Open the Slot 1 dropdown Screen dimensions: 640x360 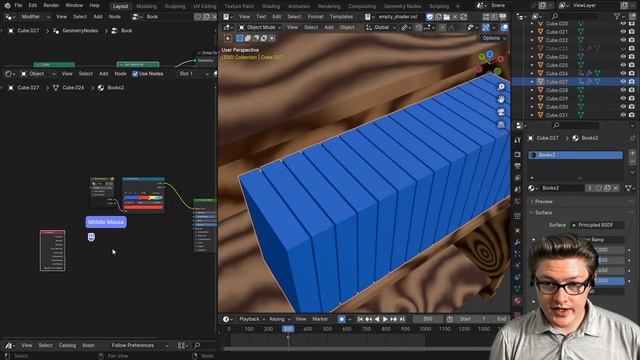[x=193, y=74]
